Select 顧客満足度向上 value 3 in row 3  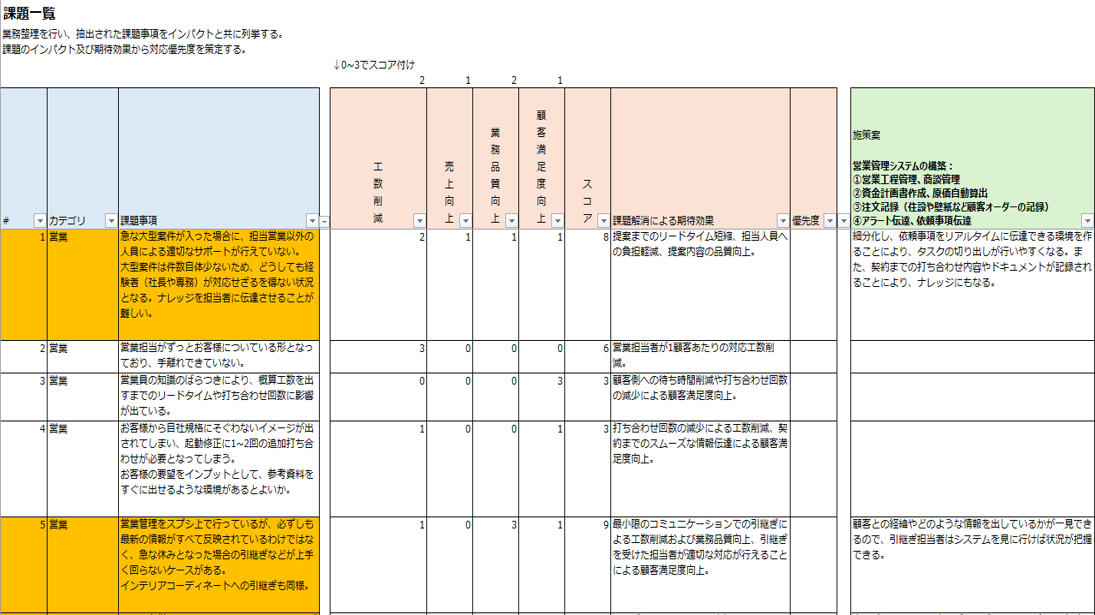click(542, 397)
